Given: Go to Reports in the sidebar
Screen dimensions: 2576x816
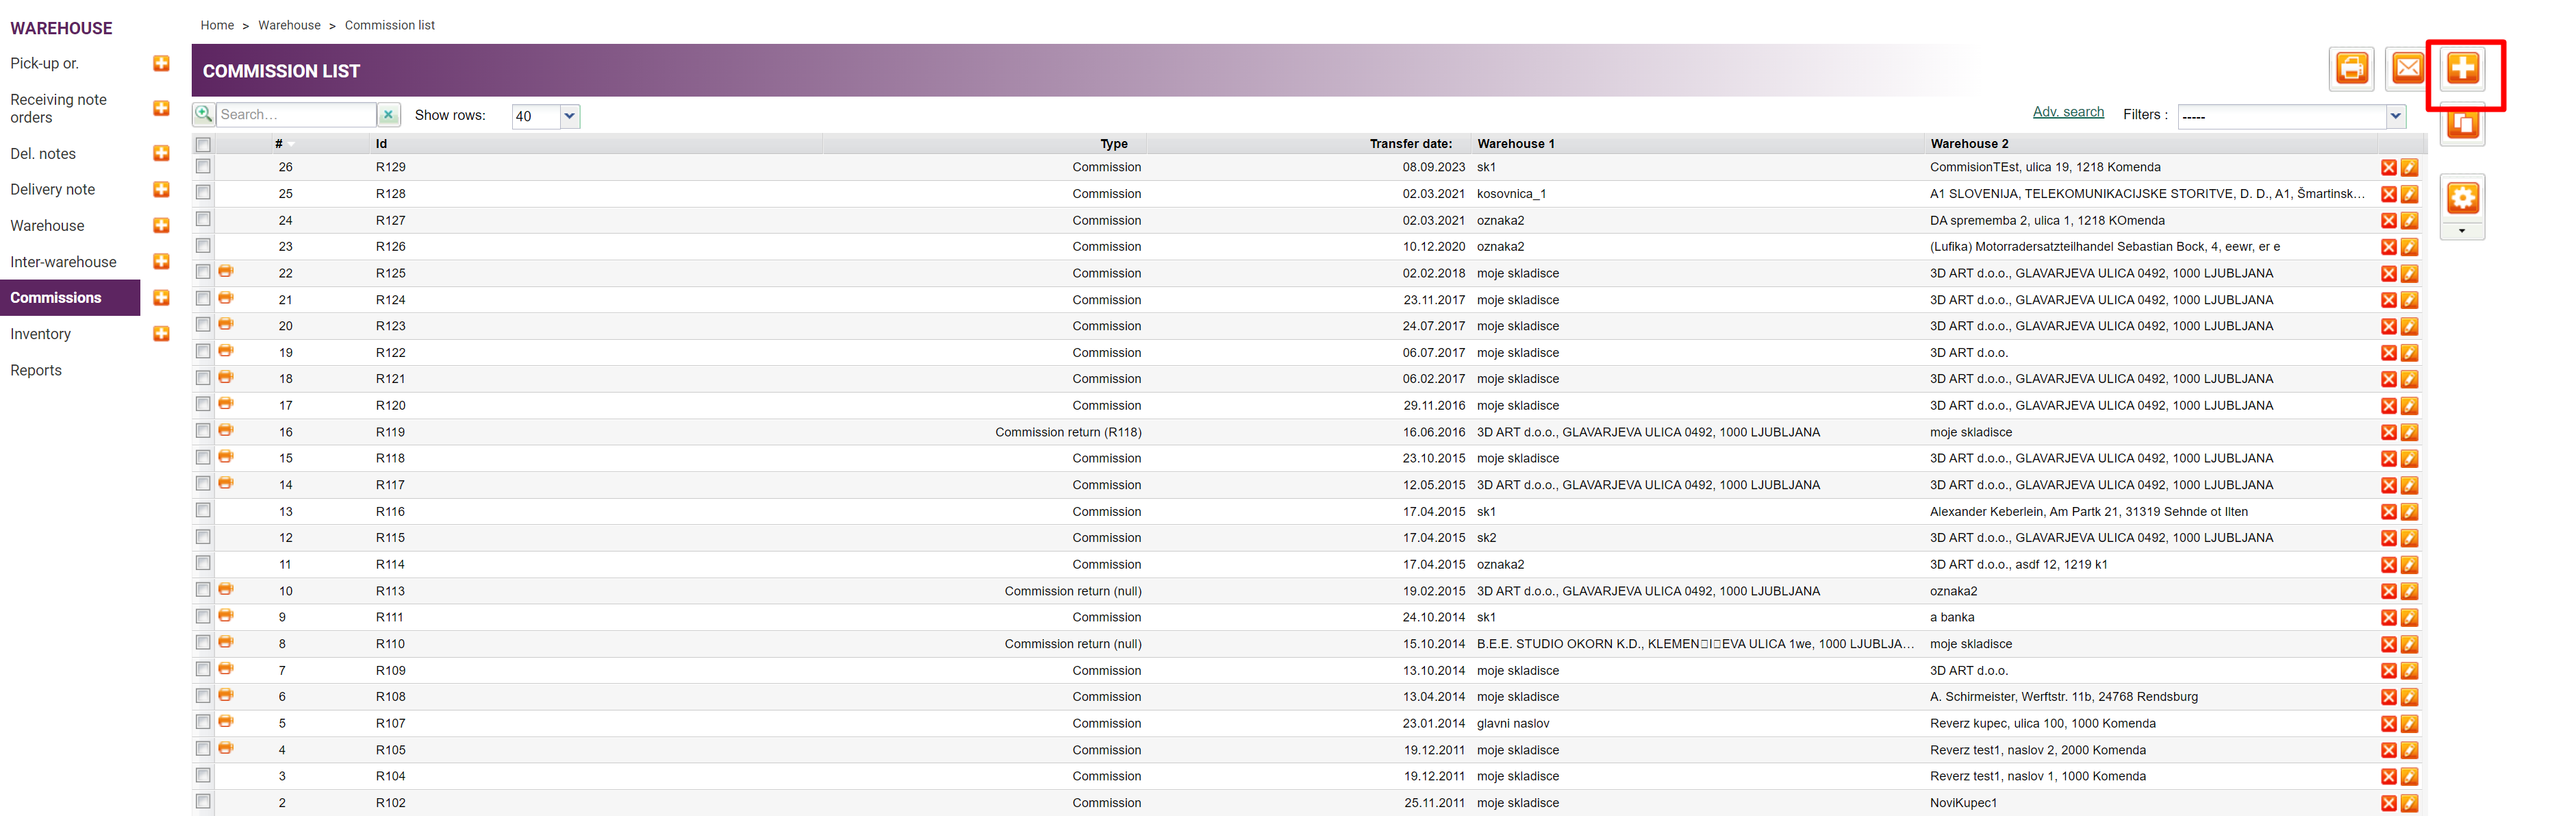Looking at the screenshot, I should pos(36,370).
